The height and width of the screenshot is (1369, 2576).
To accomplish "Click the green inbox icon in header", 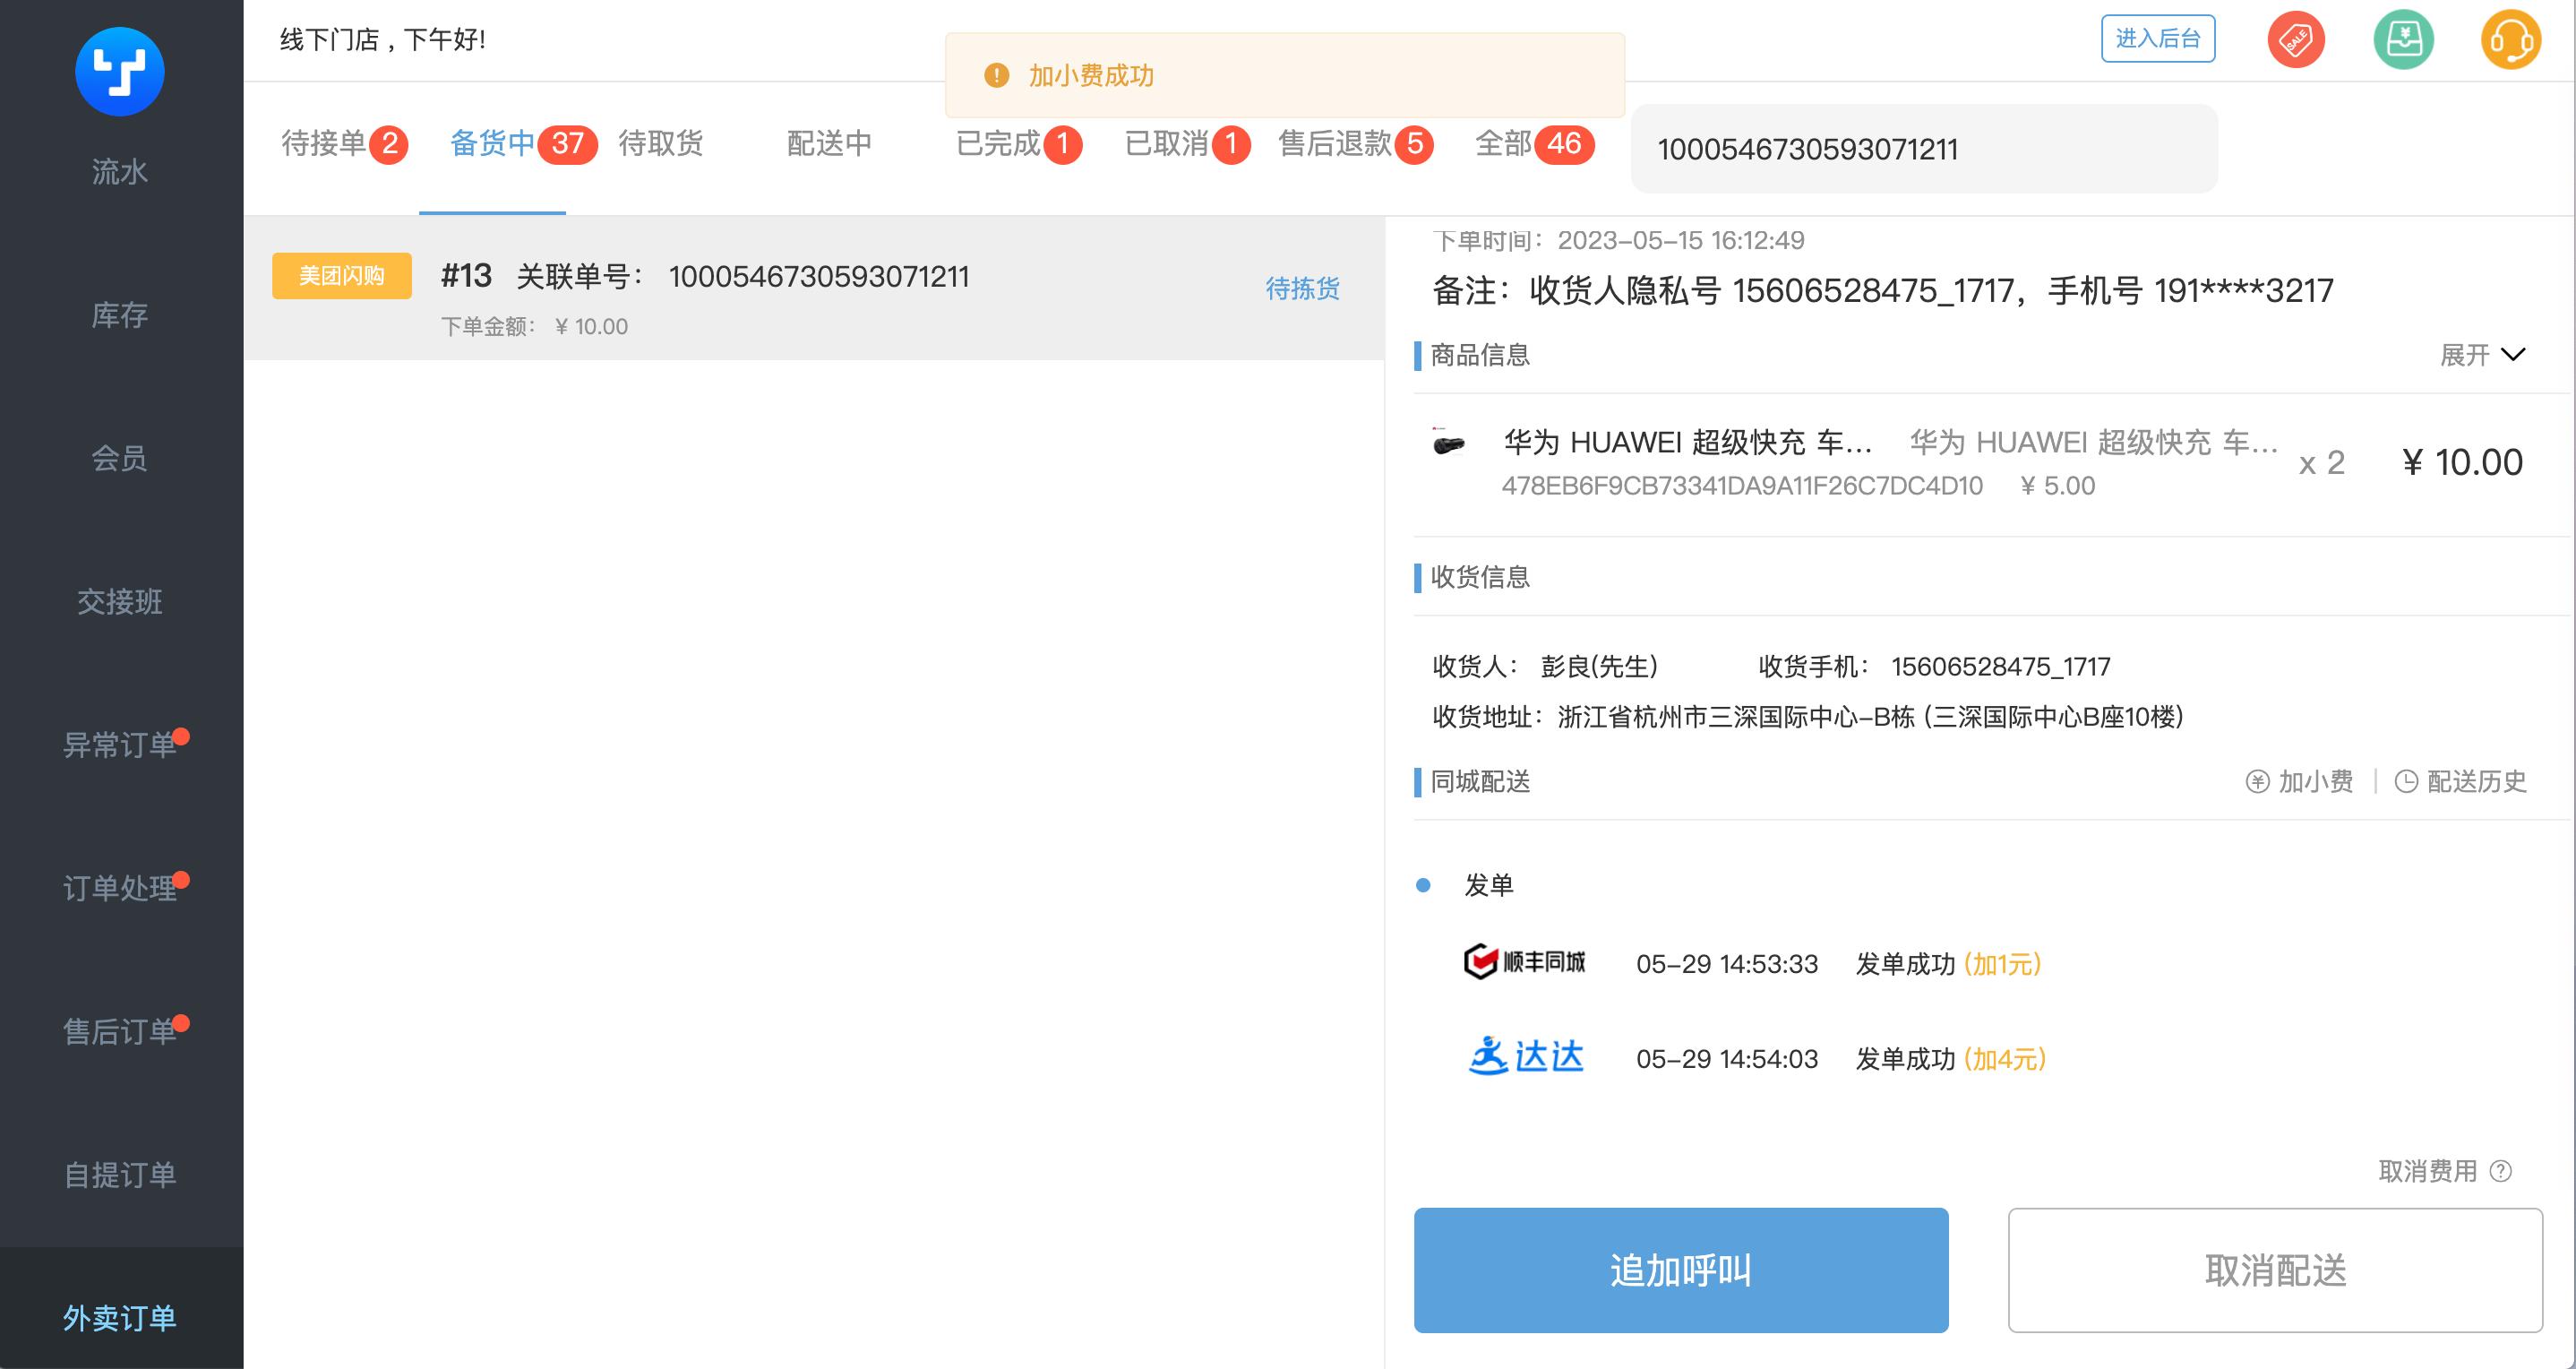I will 2404,39.
